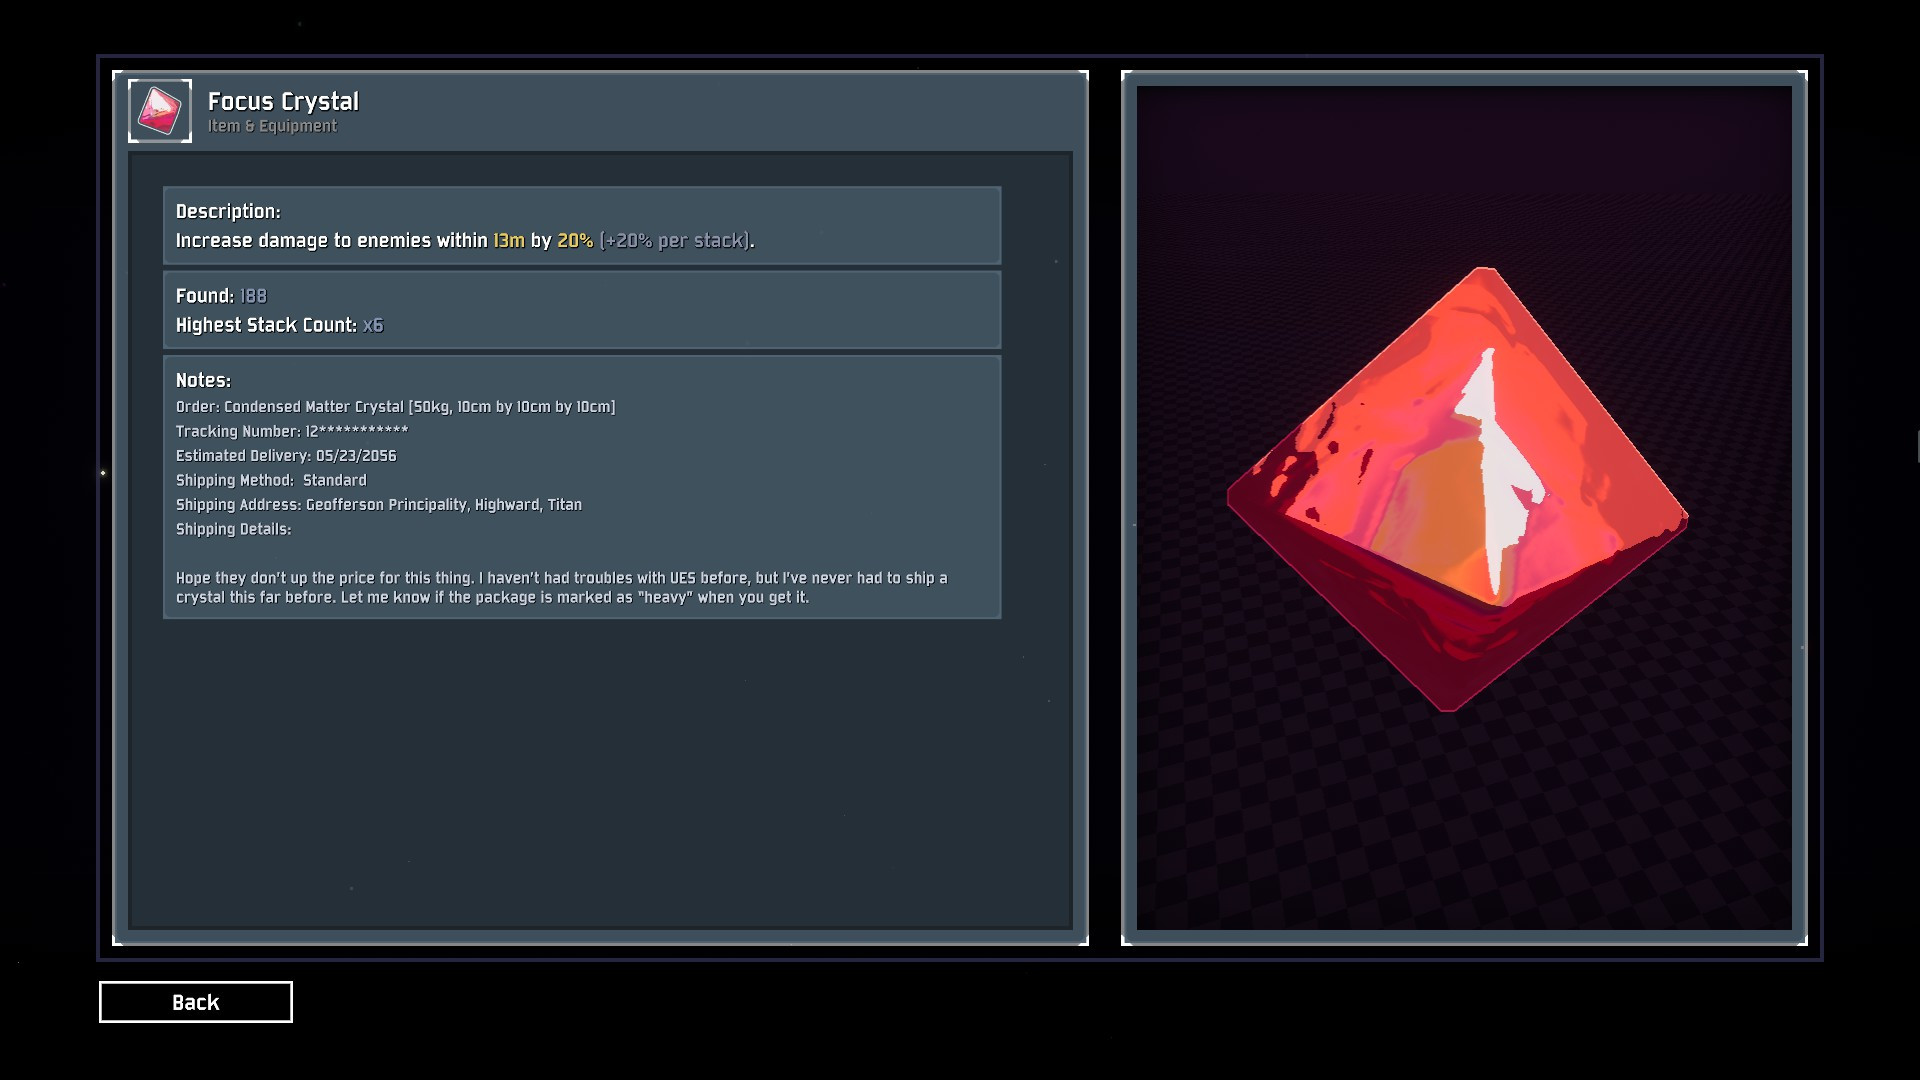The width and height of the screenshot is (1920, 1080).
Task: Click the Back button
Action: (x=196, y=1002)
